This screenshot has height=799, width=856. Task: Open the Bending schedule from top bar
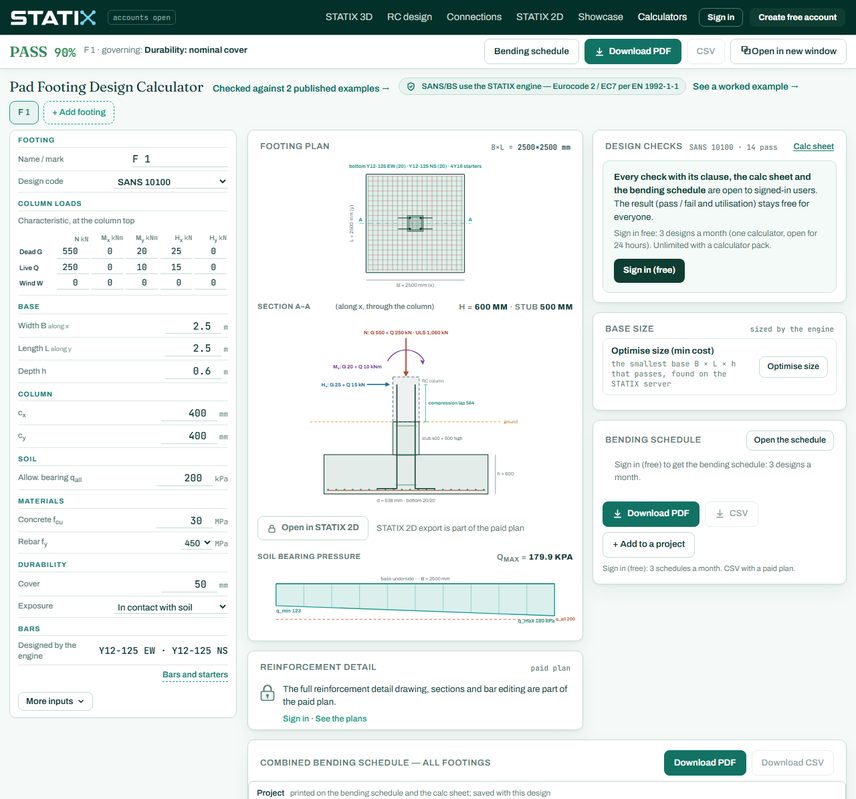point(531,51)
